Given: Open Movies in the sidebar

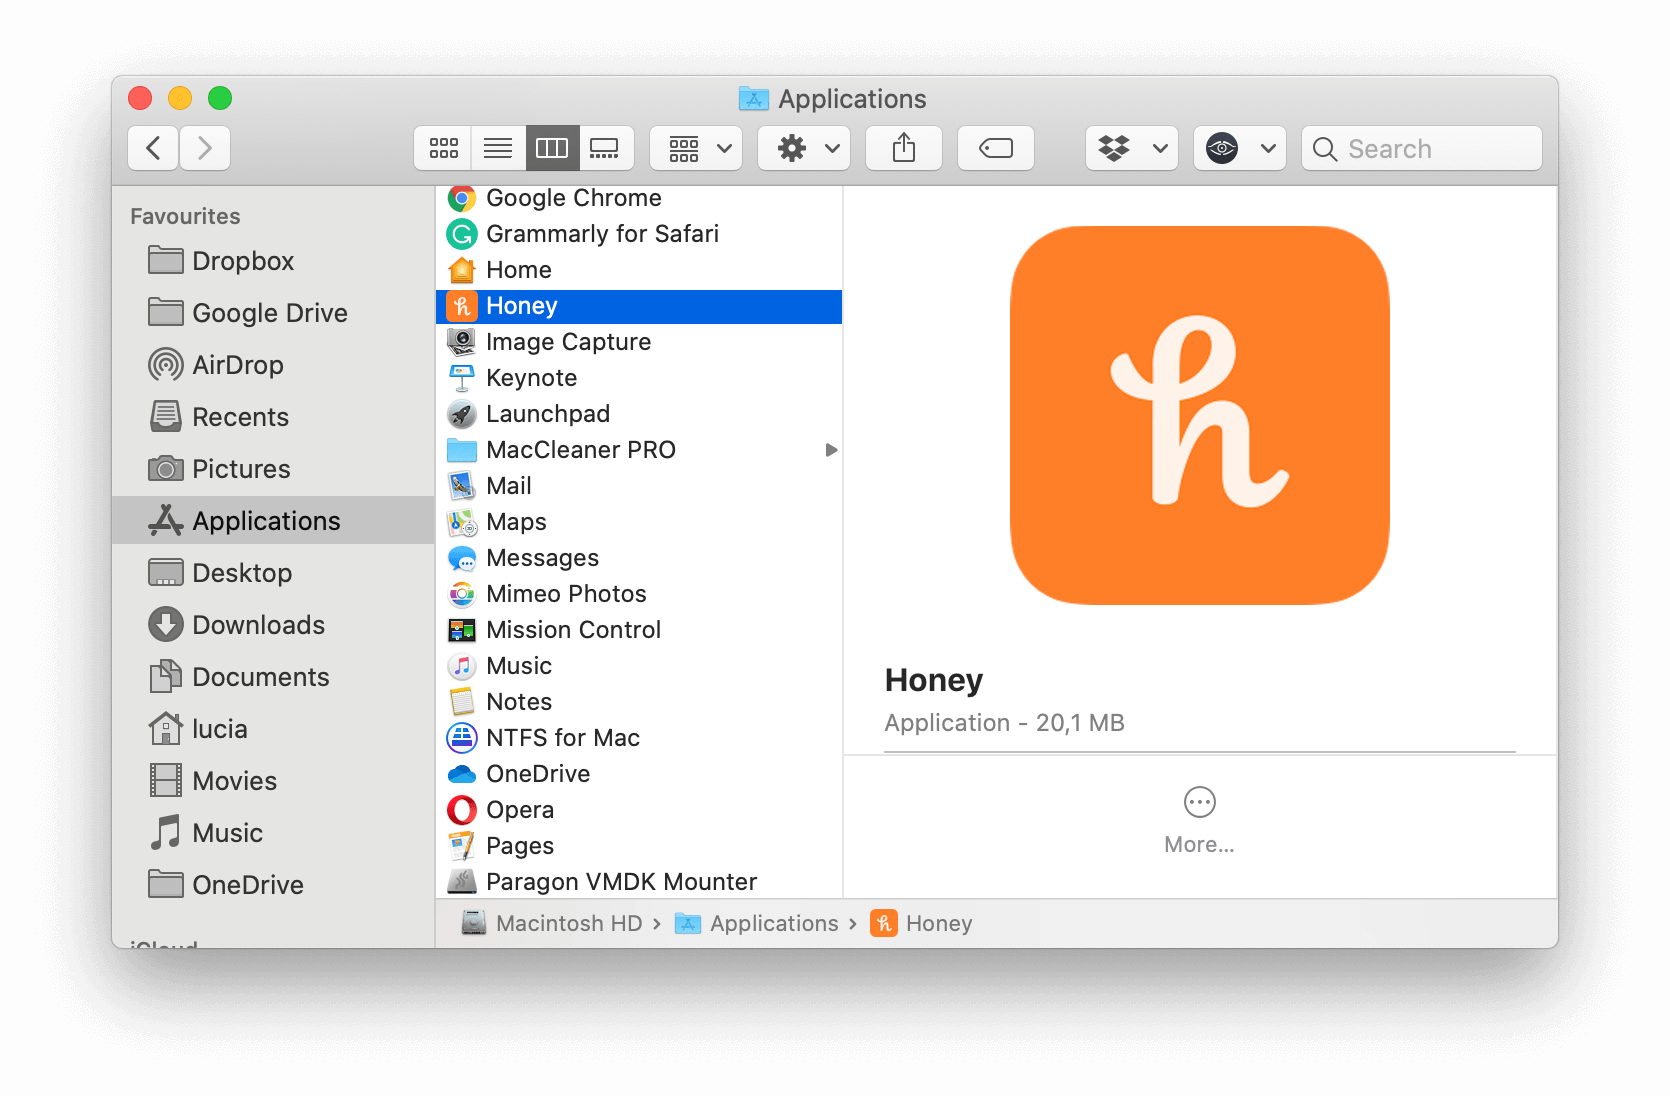Looking at the screenshot, I should point(273,781).
